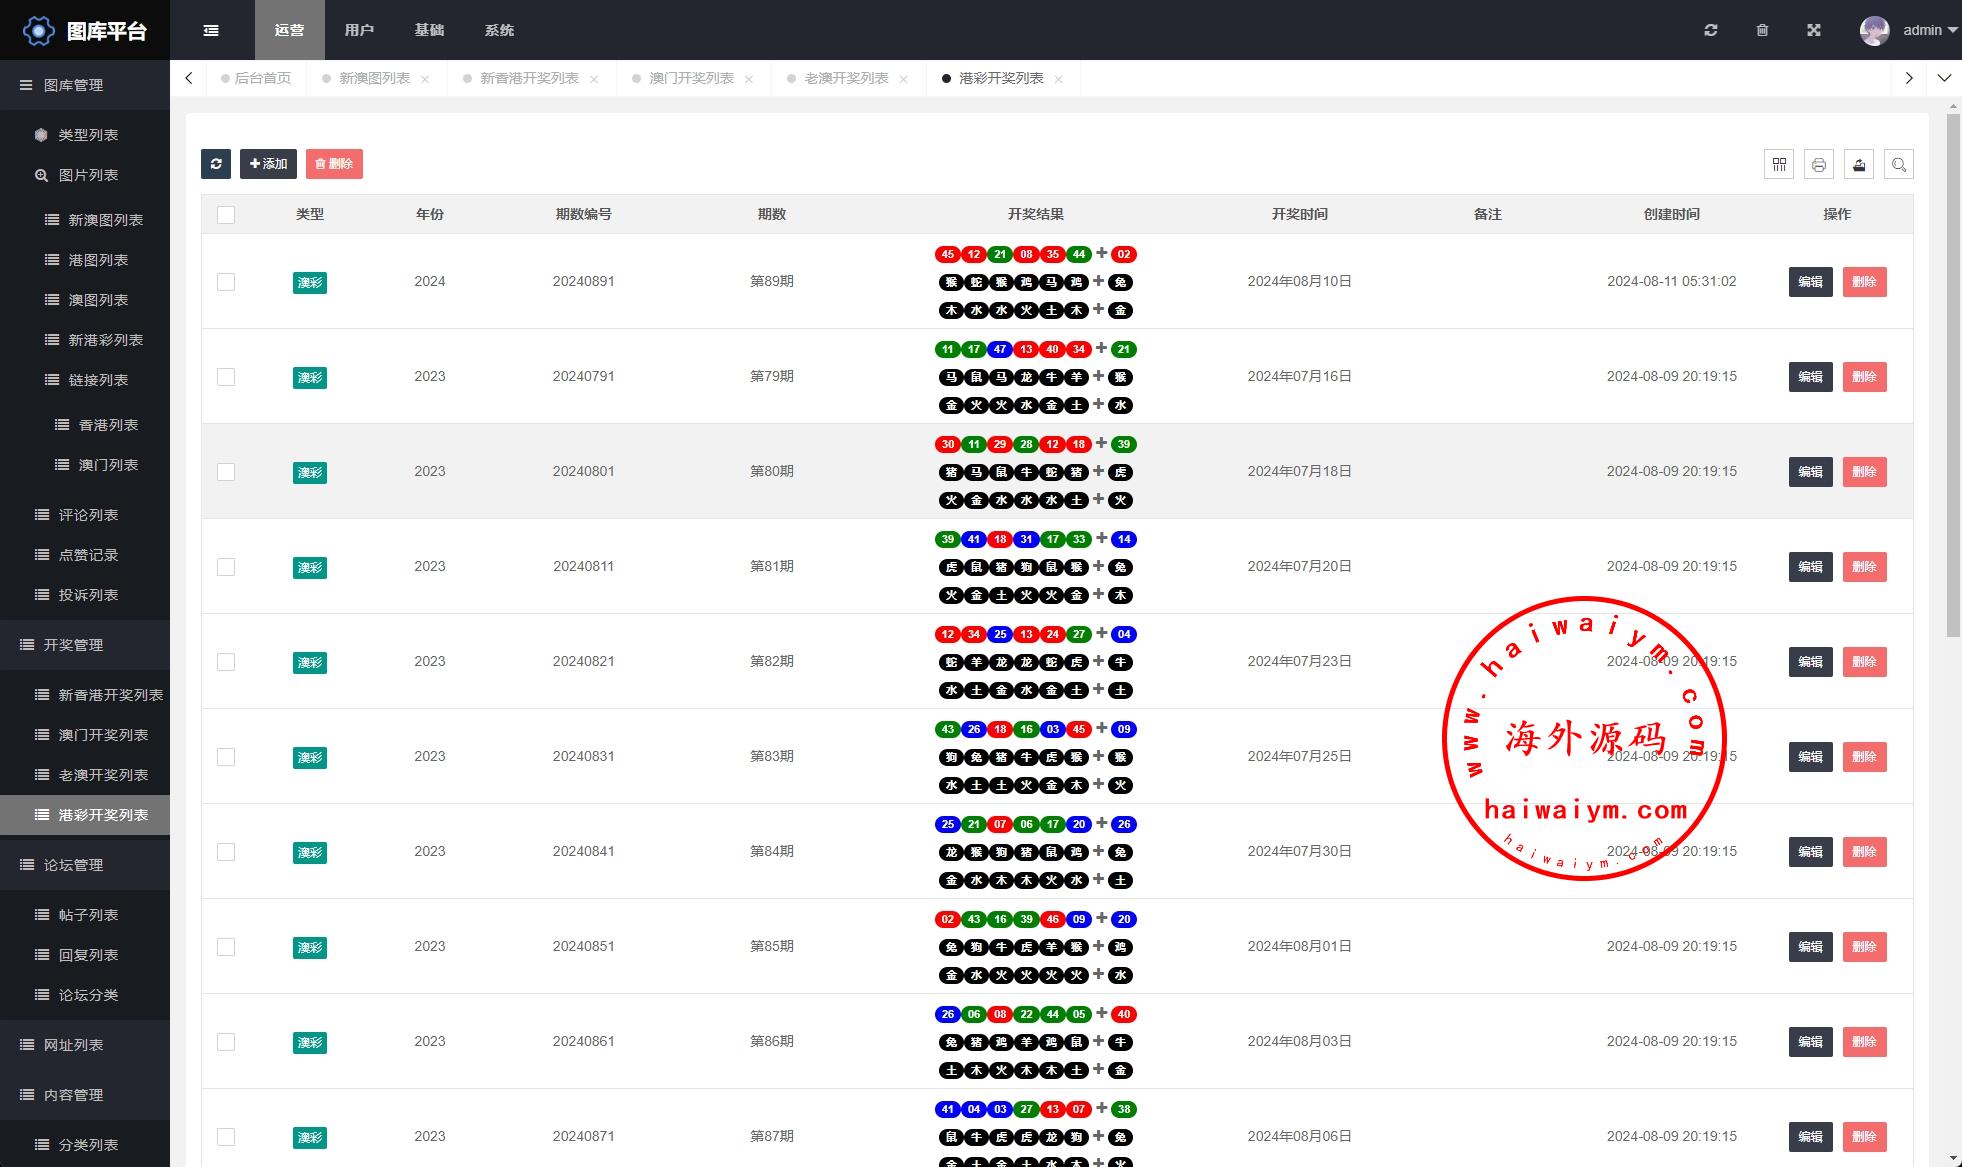Check the select-all checkbox in table header
Image resolution: width=1962 pixels, height=1167 pixels.
(226, 215)
